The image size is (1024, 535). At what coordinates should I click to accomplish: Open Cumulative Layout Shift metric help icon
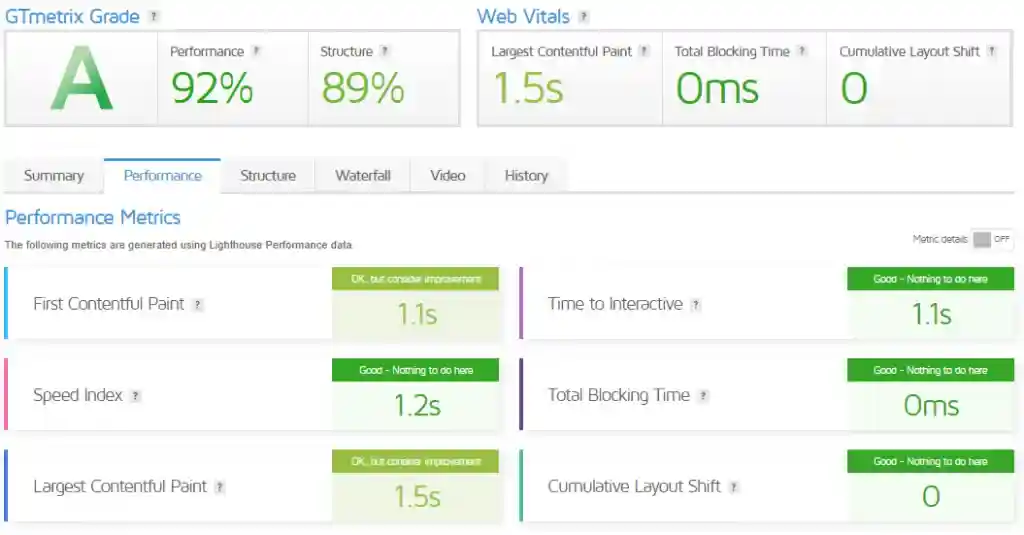click(x=735, y=487)
